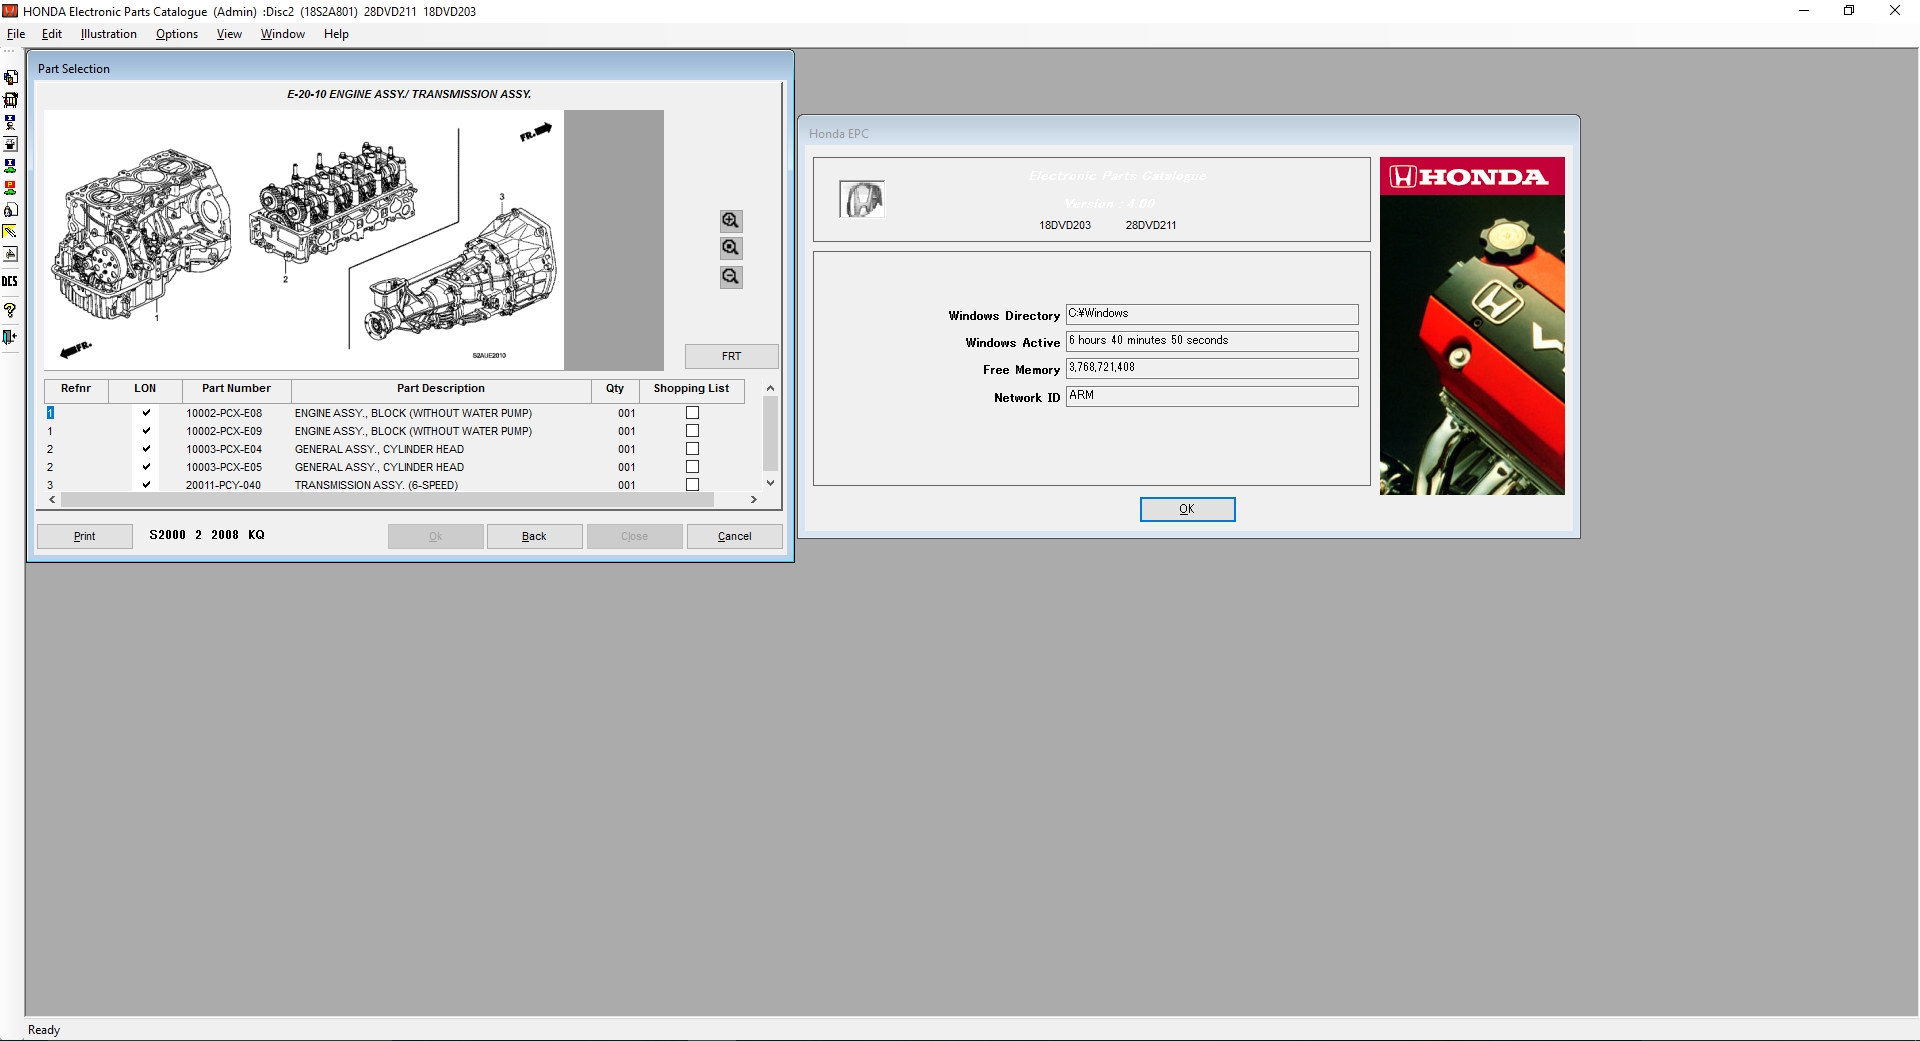Open the View menu

pos(229,34)
